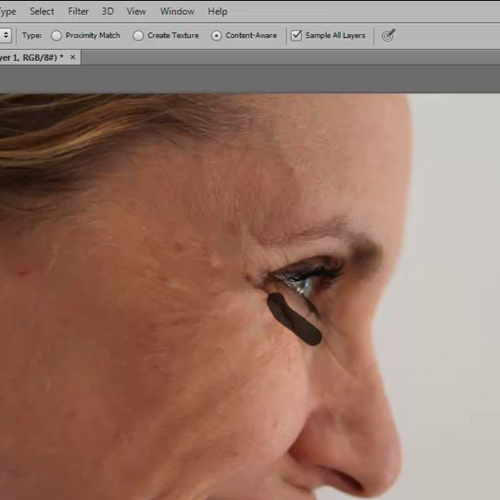This screenshot has width=500, height=500.
Task: Click the tablet pressure size icon
Action: point(388,35)
